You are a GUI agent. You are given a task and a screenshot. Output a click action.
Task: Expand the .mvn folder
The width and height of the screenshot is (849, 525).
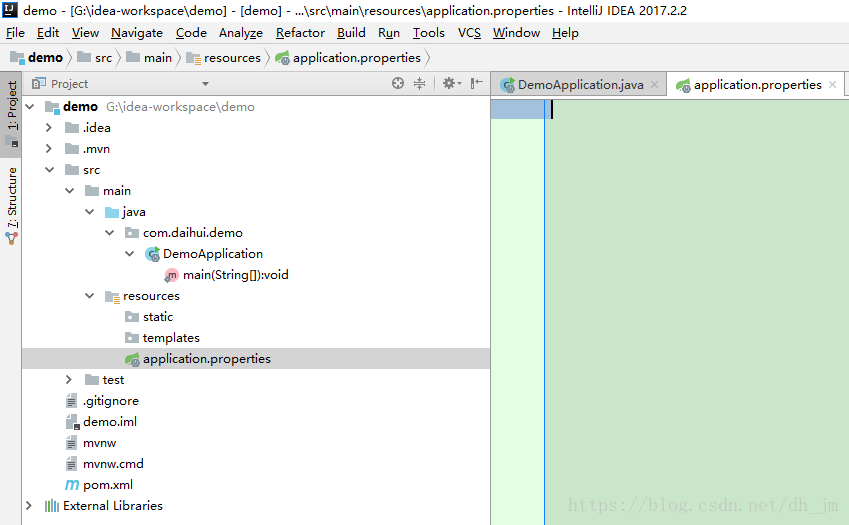point(49,149)
